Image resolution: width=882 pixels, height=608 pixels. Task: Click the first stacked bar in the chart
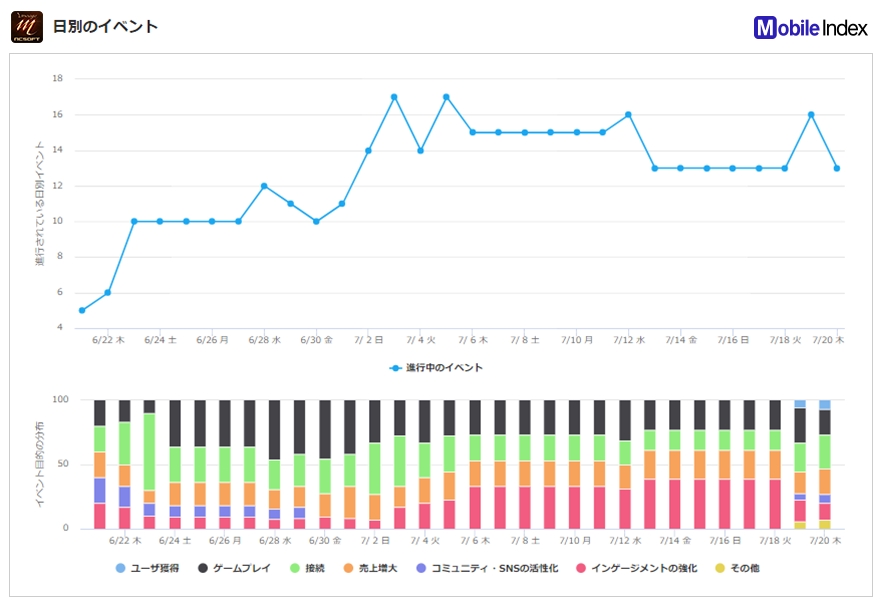point(100,464)
